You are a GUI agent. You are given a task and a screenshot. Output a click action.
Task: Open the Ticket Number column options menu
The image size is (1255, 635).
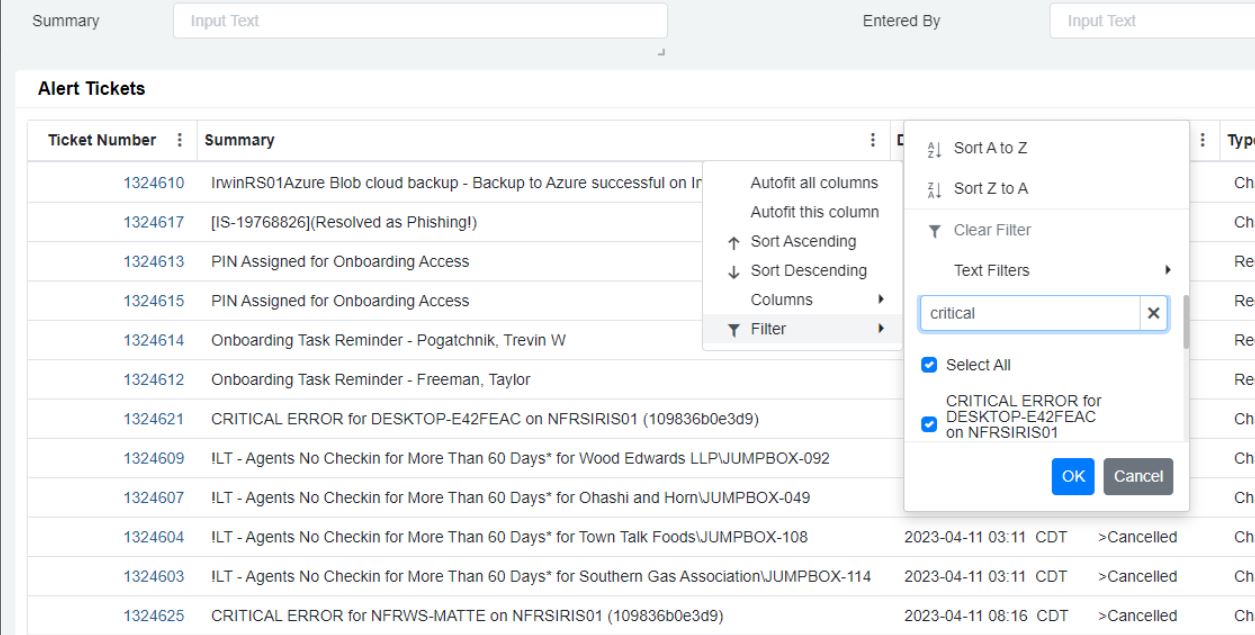pyautogui.click(x=180, y=141)
